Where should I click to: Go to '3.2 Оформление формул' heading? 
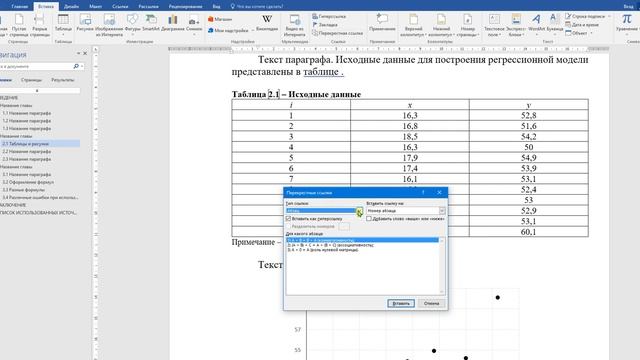28,182
